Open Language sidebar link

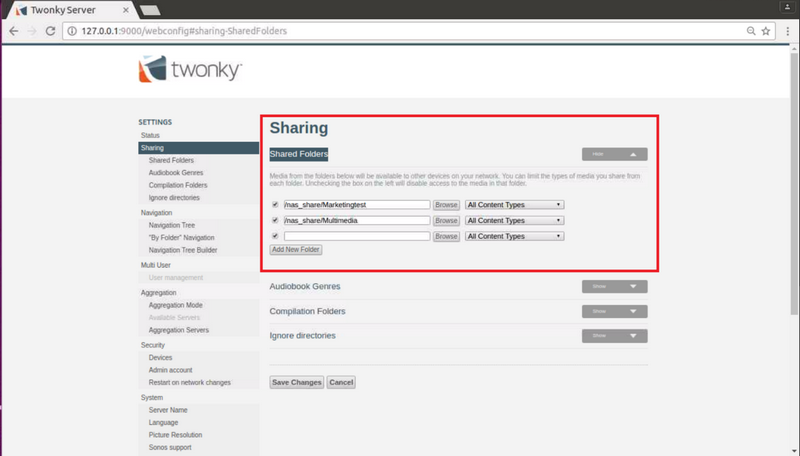[163, 422]
